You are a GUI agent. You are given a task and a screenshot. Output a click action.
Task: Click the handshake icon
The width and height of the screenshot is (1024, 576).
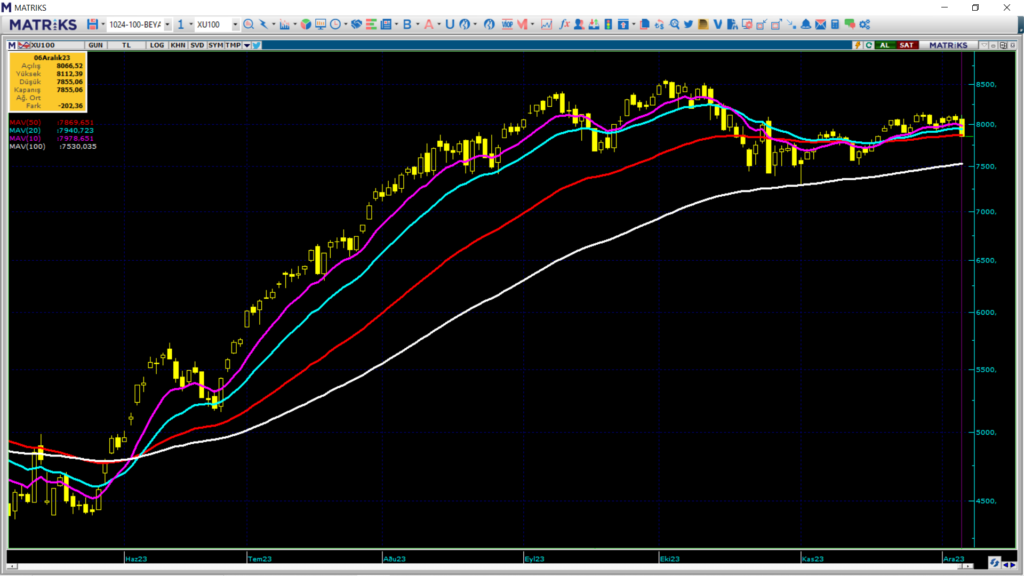356,24
